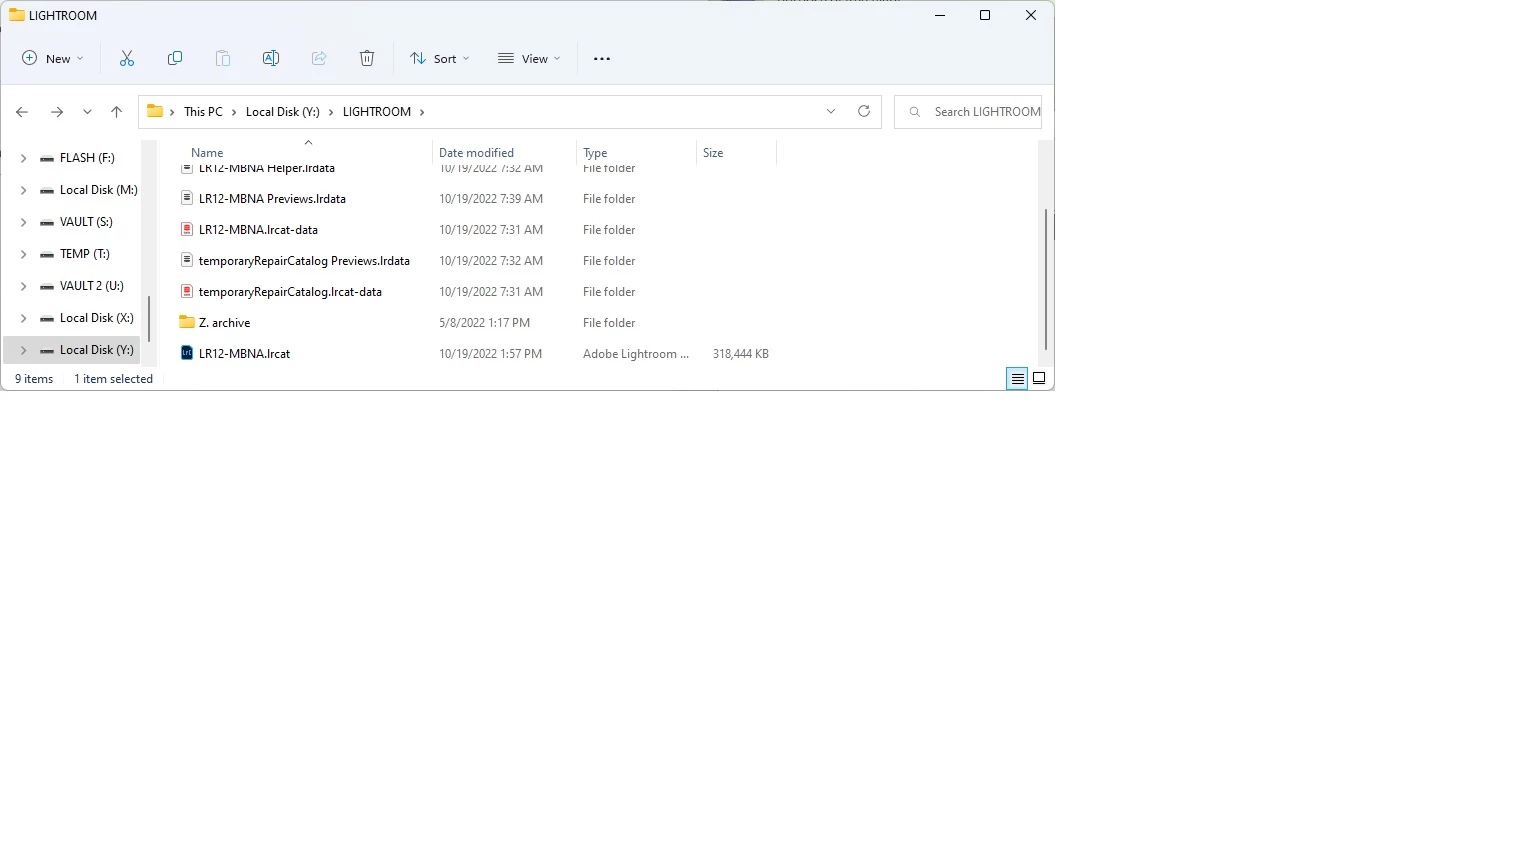Click the file list vertical scrollbar
Viewport: 1536px width, 864px height.
[1045, 279]
